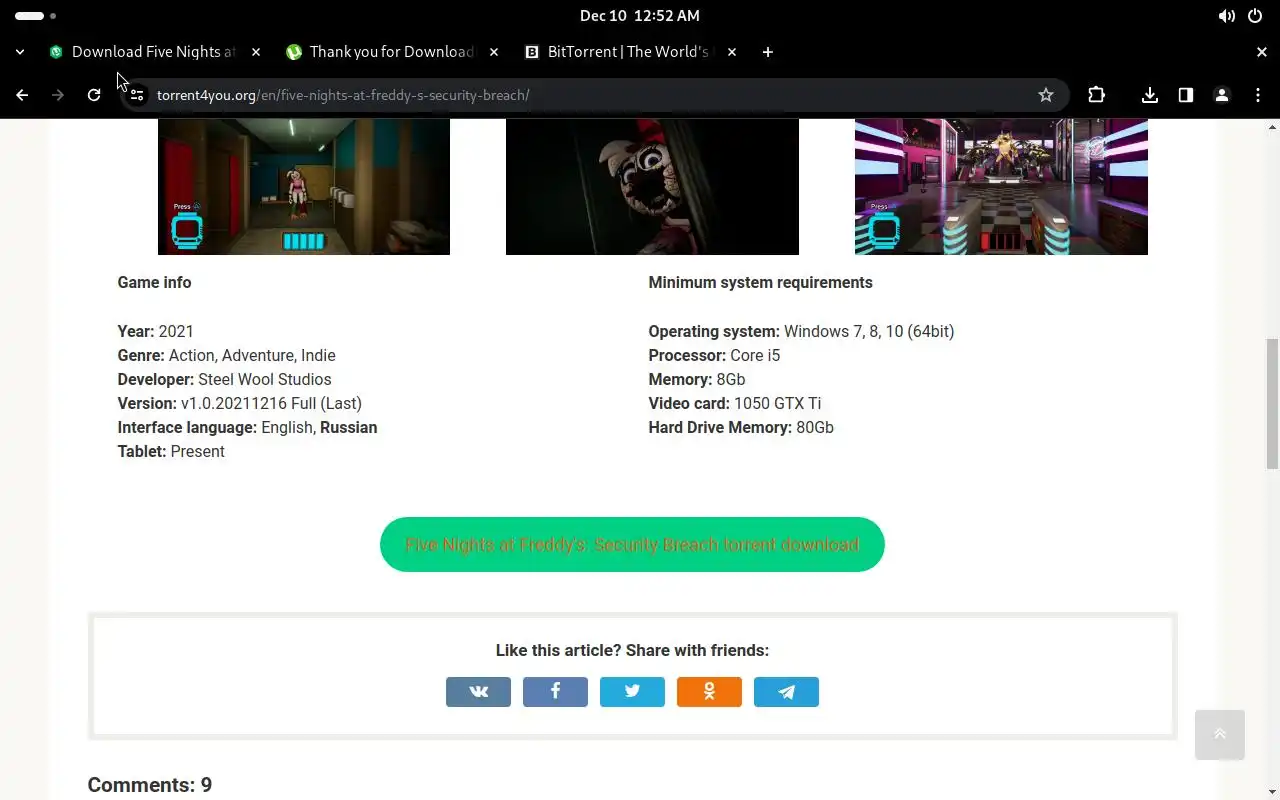Expand the tab search dropdown arrow

click(x=20, y=52)
